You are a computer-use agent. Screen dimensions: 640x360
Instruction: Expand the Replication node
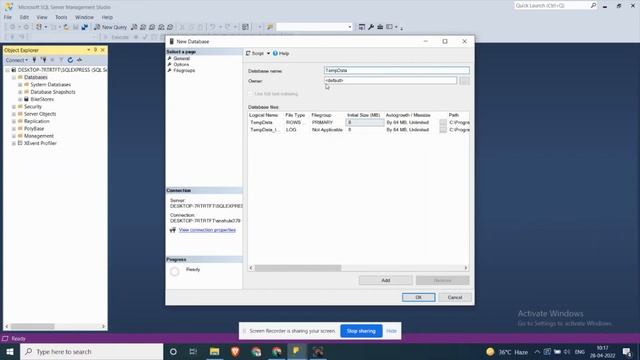pos(13,121)
